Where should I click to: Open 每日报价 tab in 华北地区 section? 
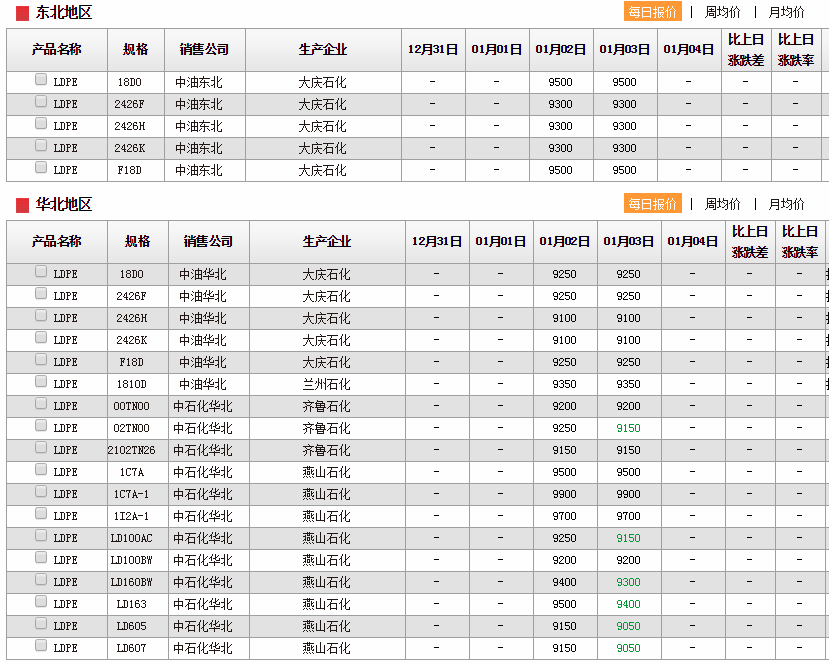(652, 204)
